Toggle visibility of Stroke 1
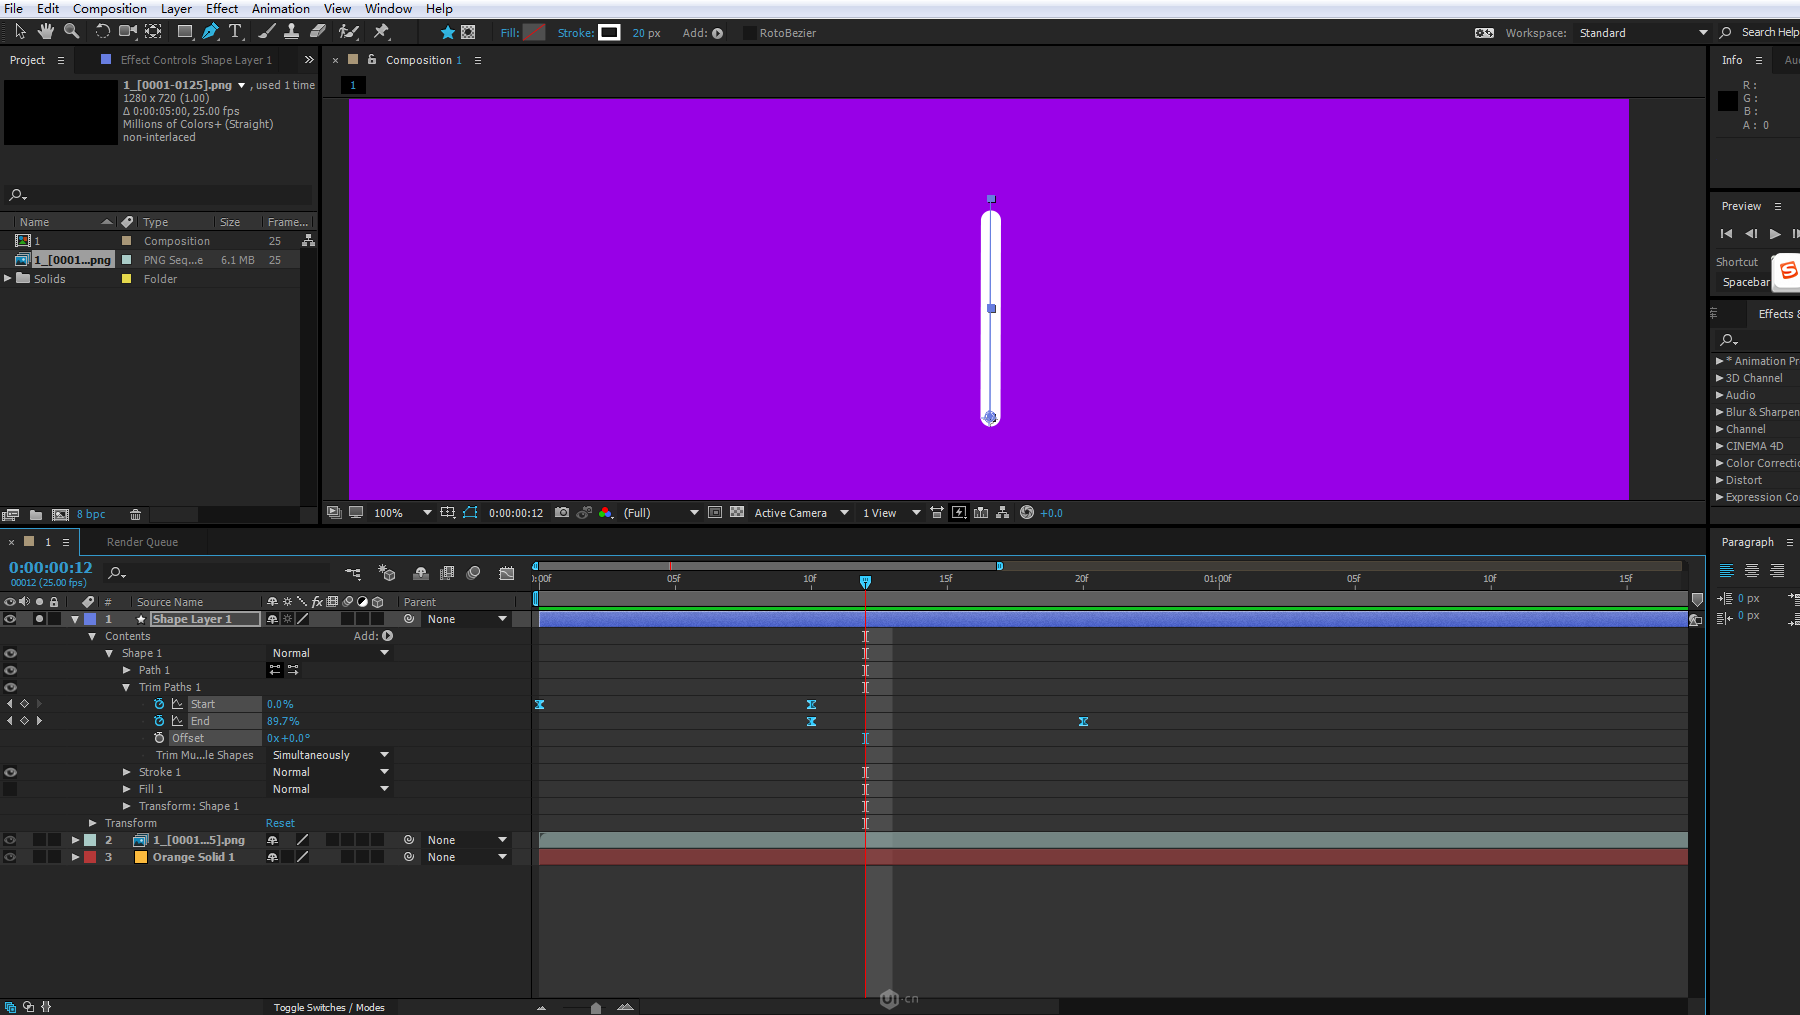The height and width of the screenshot is (1015, 1800). pyautogui.click(x=10, y=772)
